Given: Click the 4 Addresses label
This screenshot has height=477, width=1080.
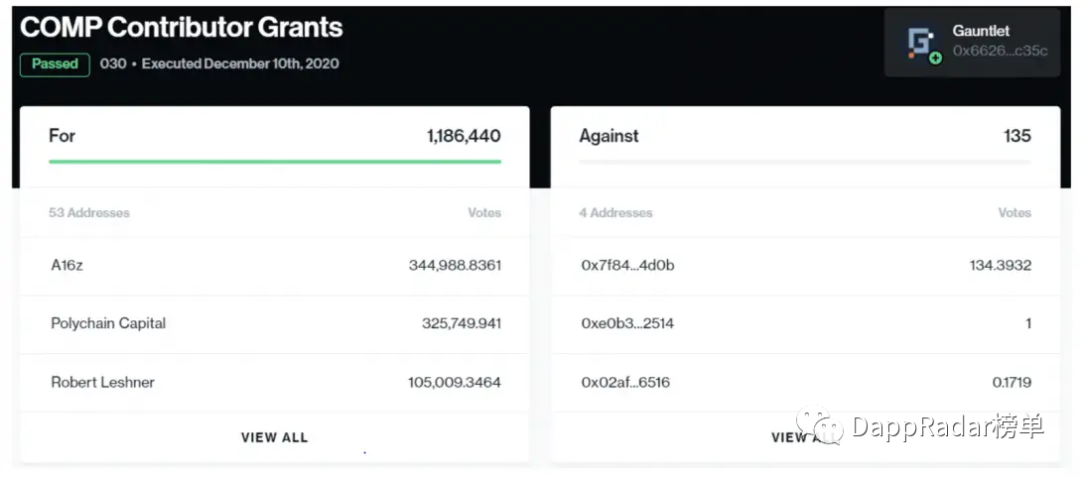Looking at the screenshot, I should 616,213.
